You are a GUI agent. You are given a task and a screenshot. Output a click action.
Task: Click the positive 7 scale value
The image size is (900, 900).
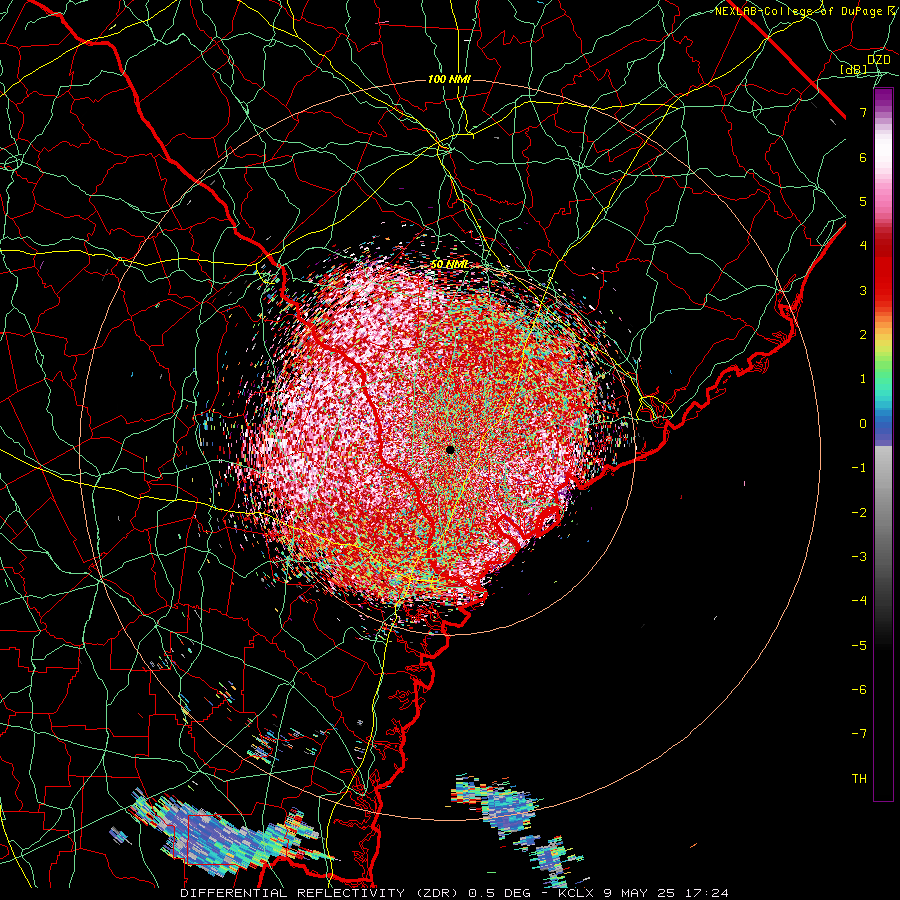tap(863, 112)
